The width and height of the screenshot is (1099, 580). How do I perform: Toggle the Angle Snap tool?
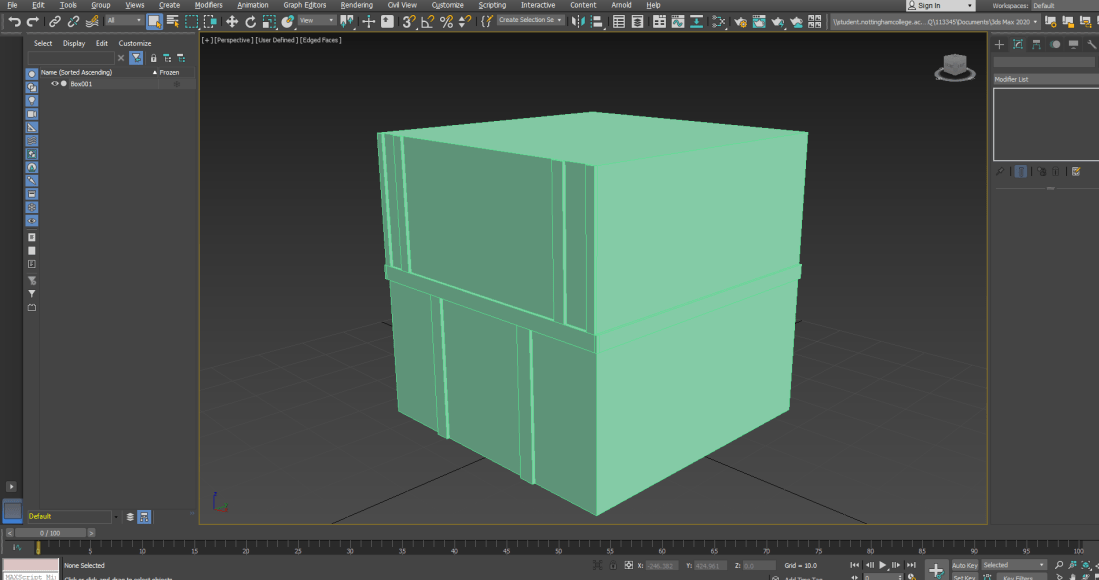tap(427, 21)
